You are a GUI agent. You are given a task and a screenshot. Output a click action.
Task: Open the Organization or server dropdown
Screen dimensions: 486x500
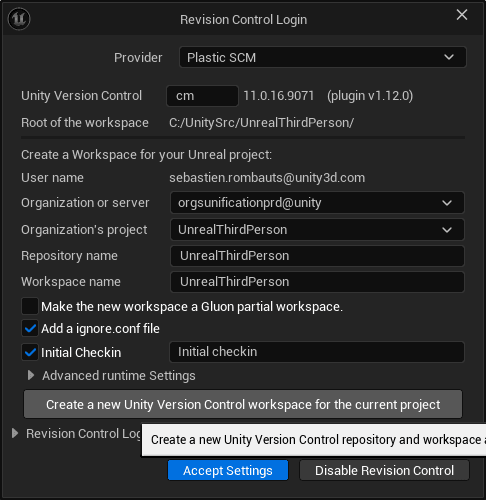(x=317, y=203)
